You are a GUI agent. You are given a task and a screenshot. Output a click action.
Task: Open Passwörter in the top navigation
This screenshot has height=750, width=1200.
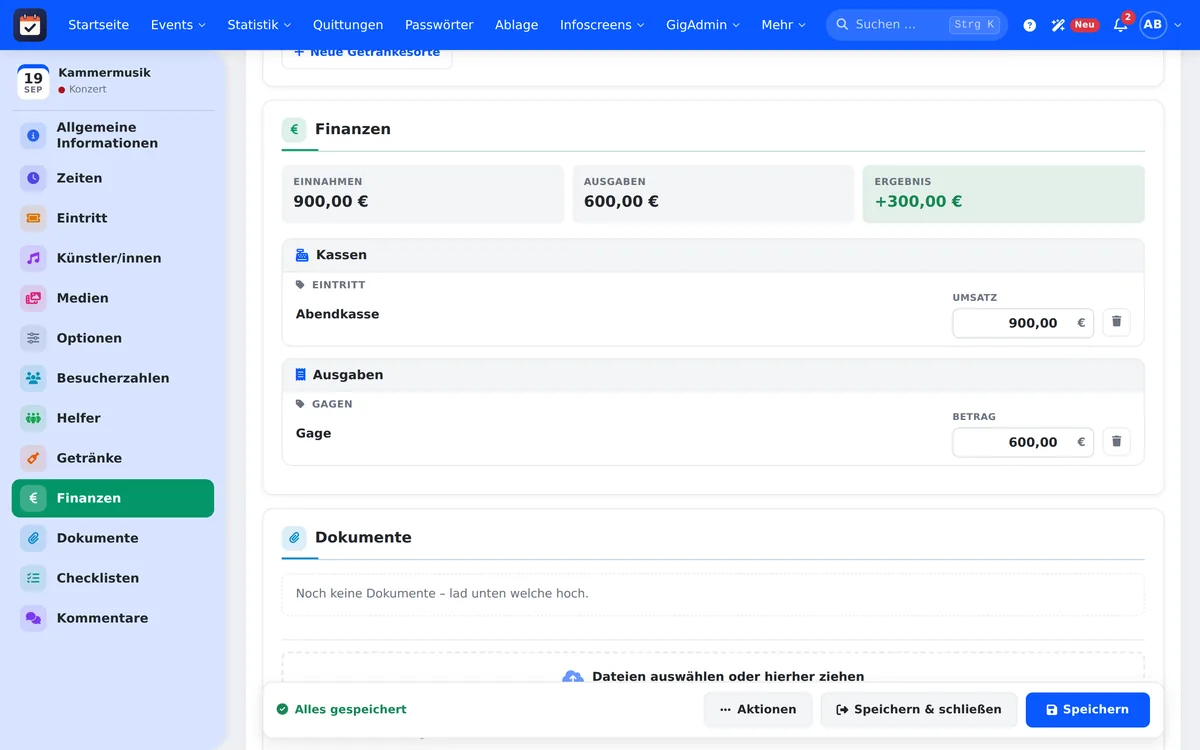point(439,25)
